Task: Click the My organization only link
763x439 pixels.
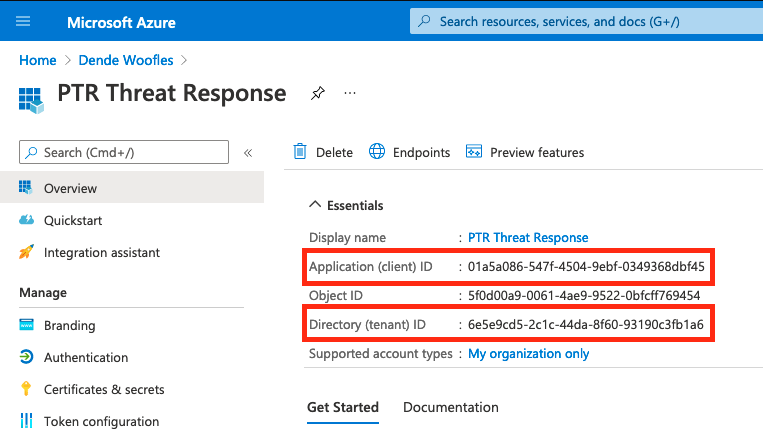Action: coord(529,354)
